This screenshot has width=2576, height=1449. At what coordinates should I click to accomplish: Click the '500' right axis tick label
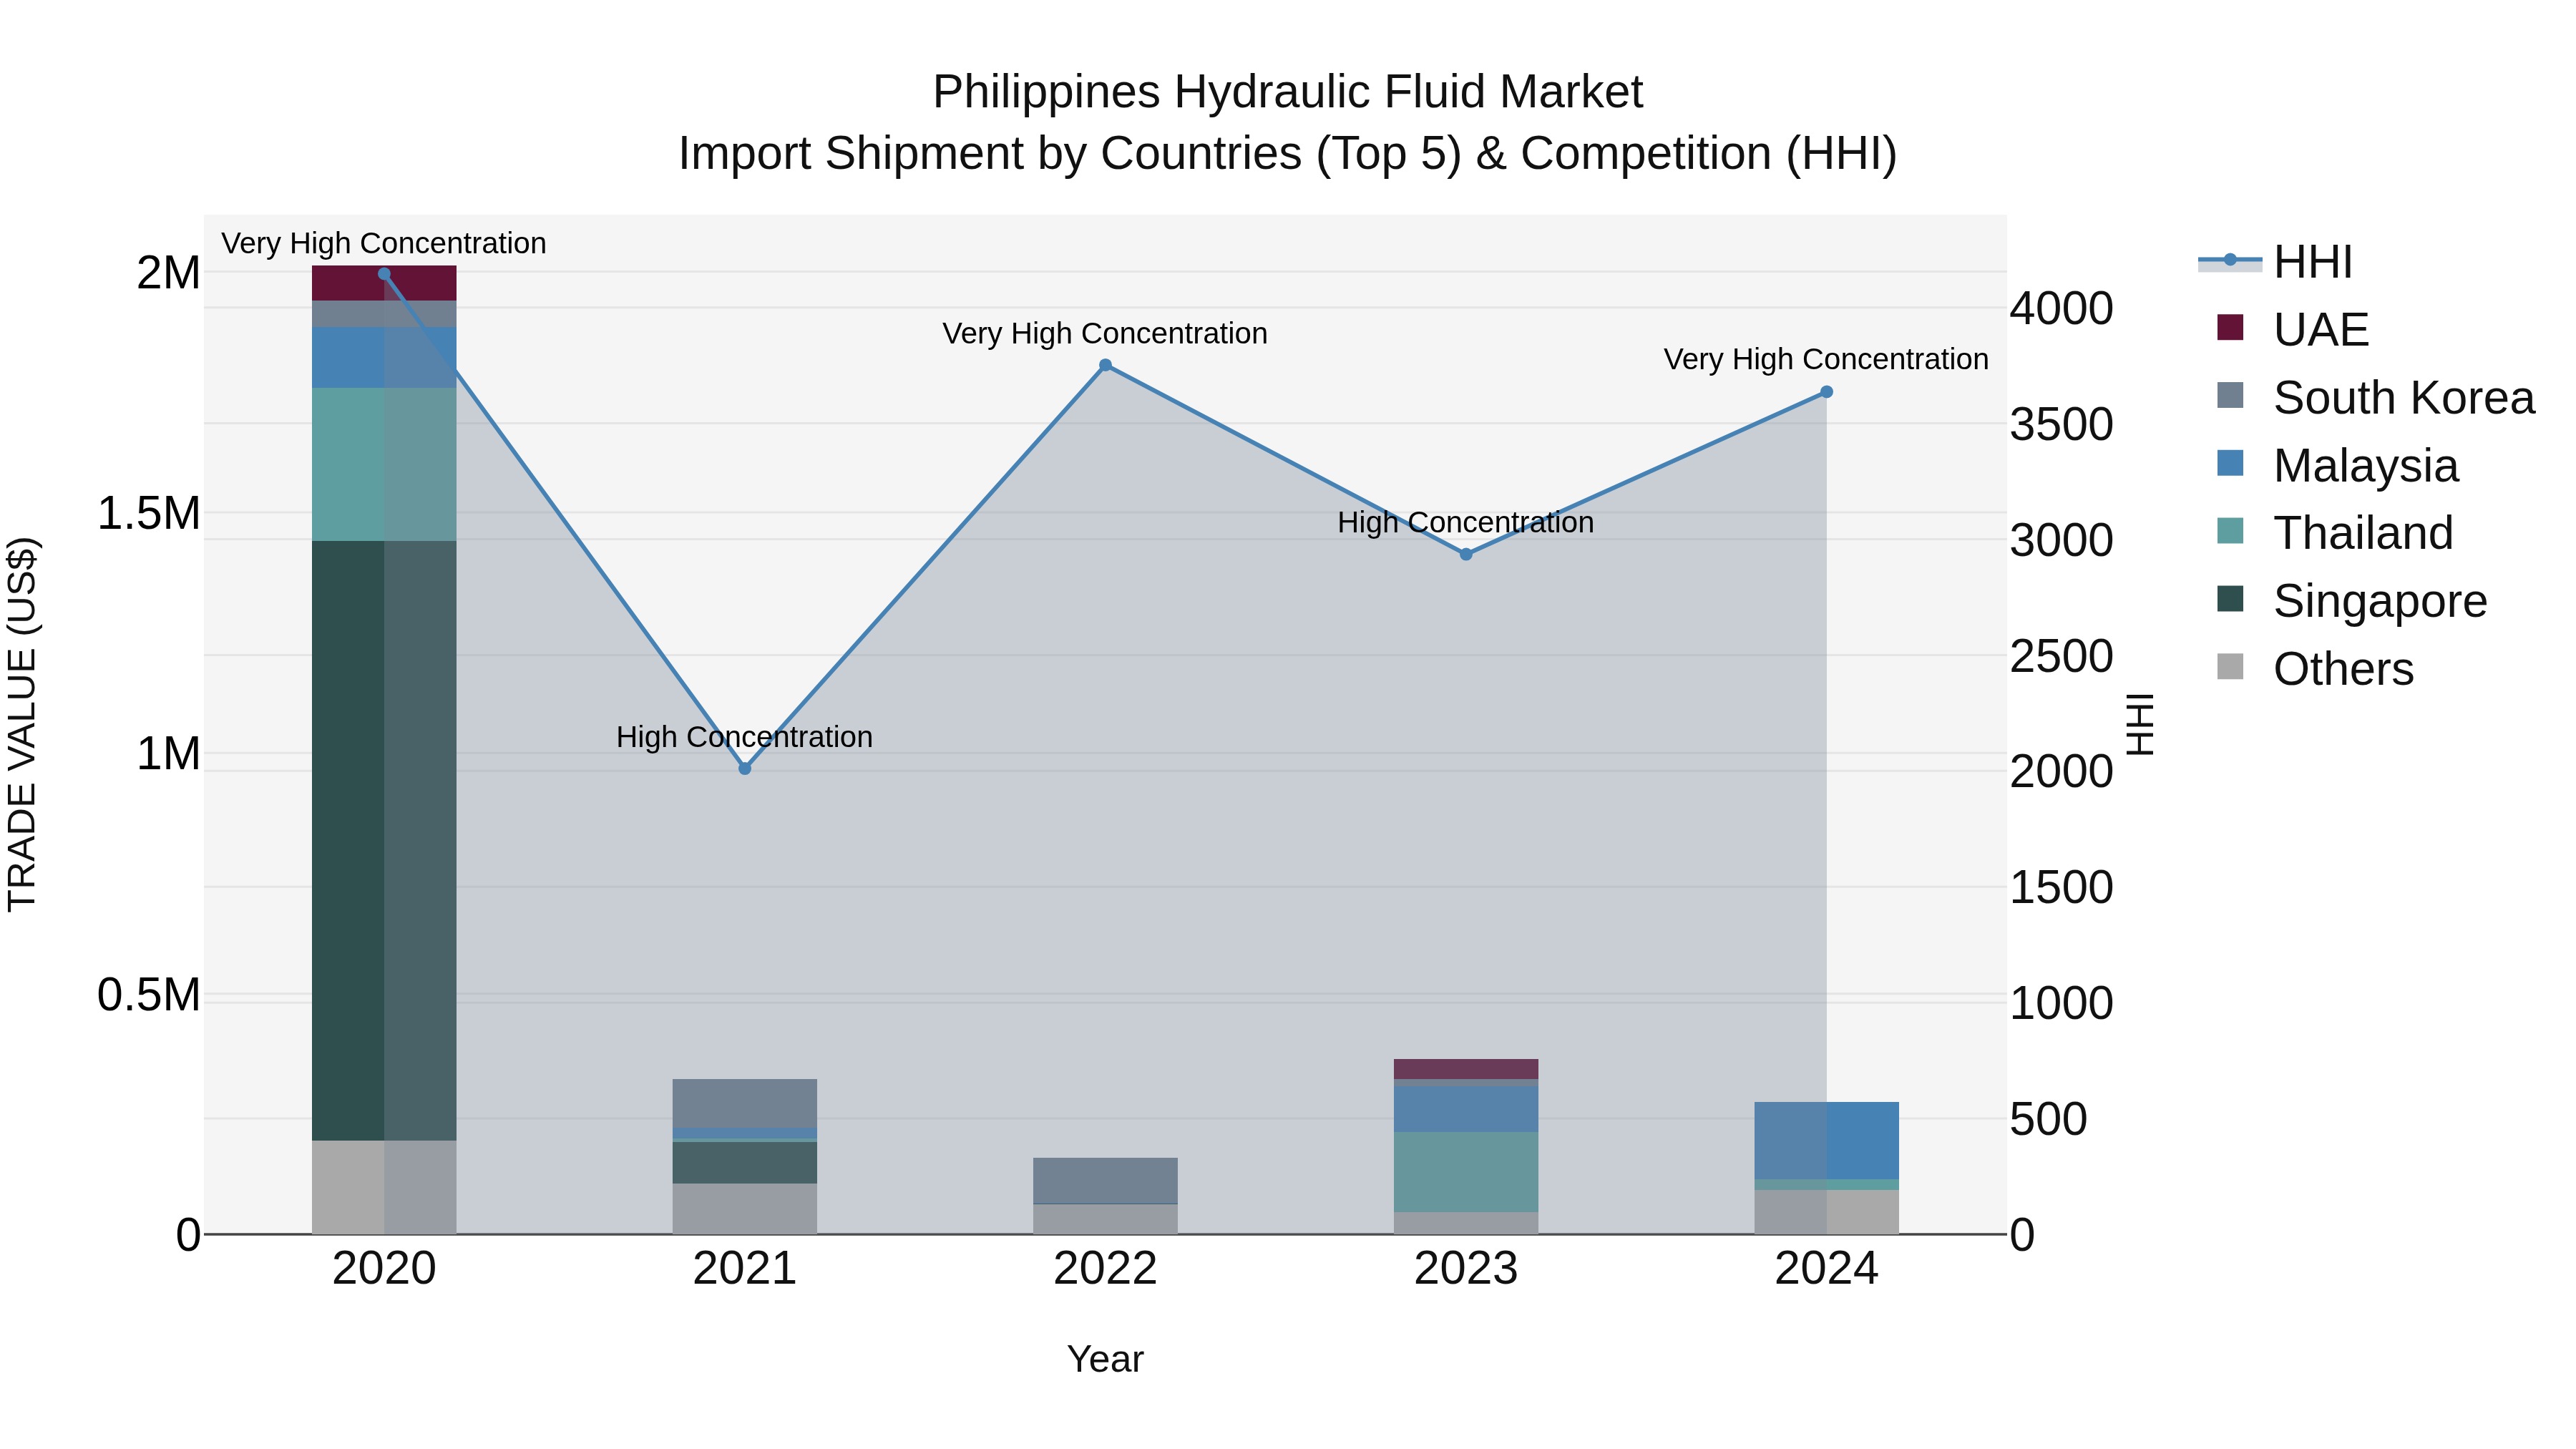2049,1119
